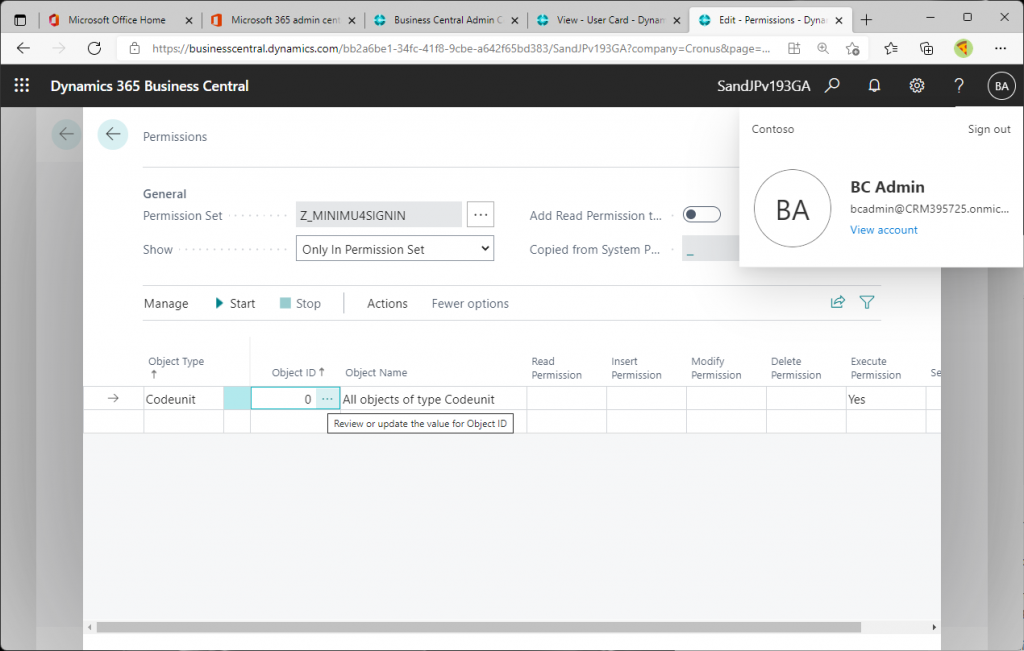Click the browser back arrow
1024x651 pixels.
tap(24, 48)
